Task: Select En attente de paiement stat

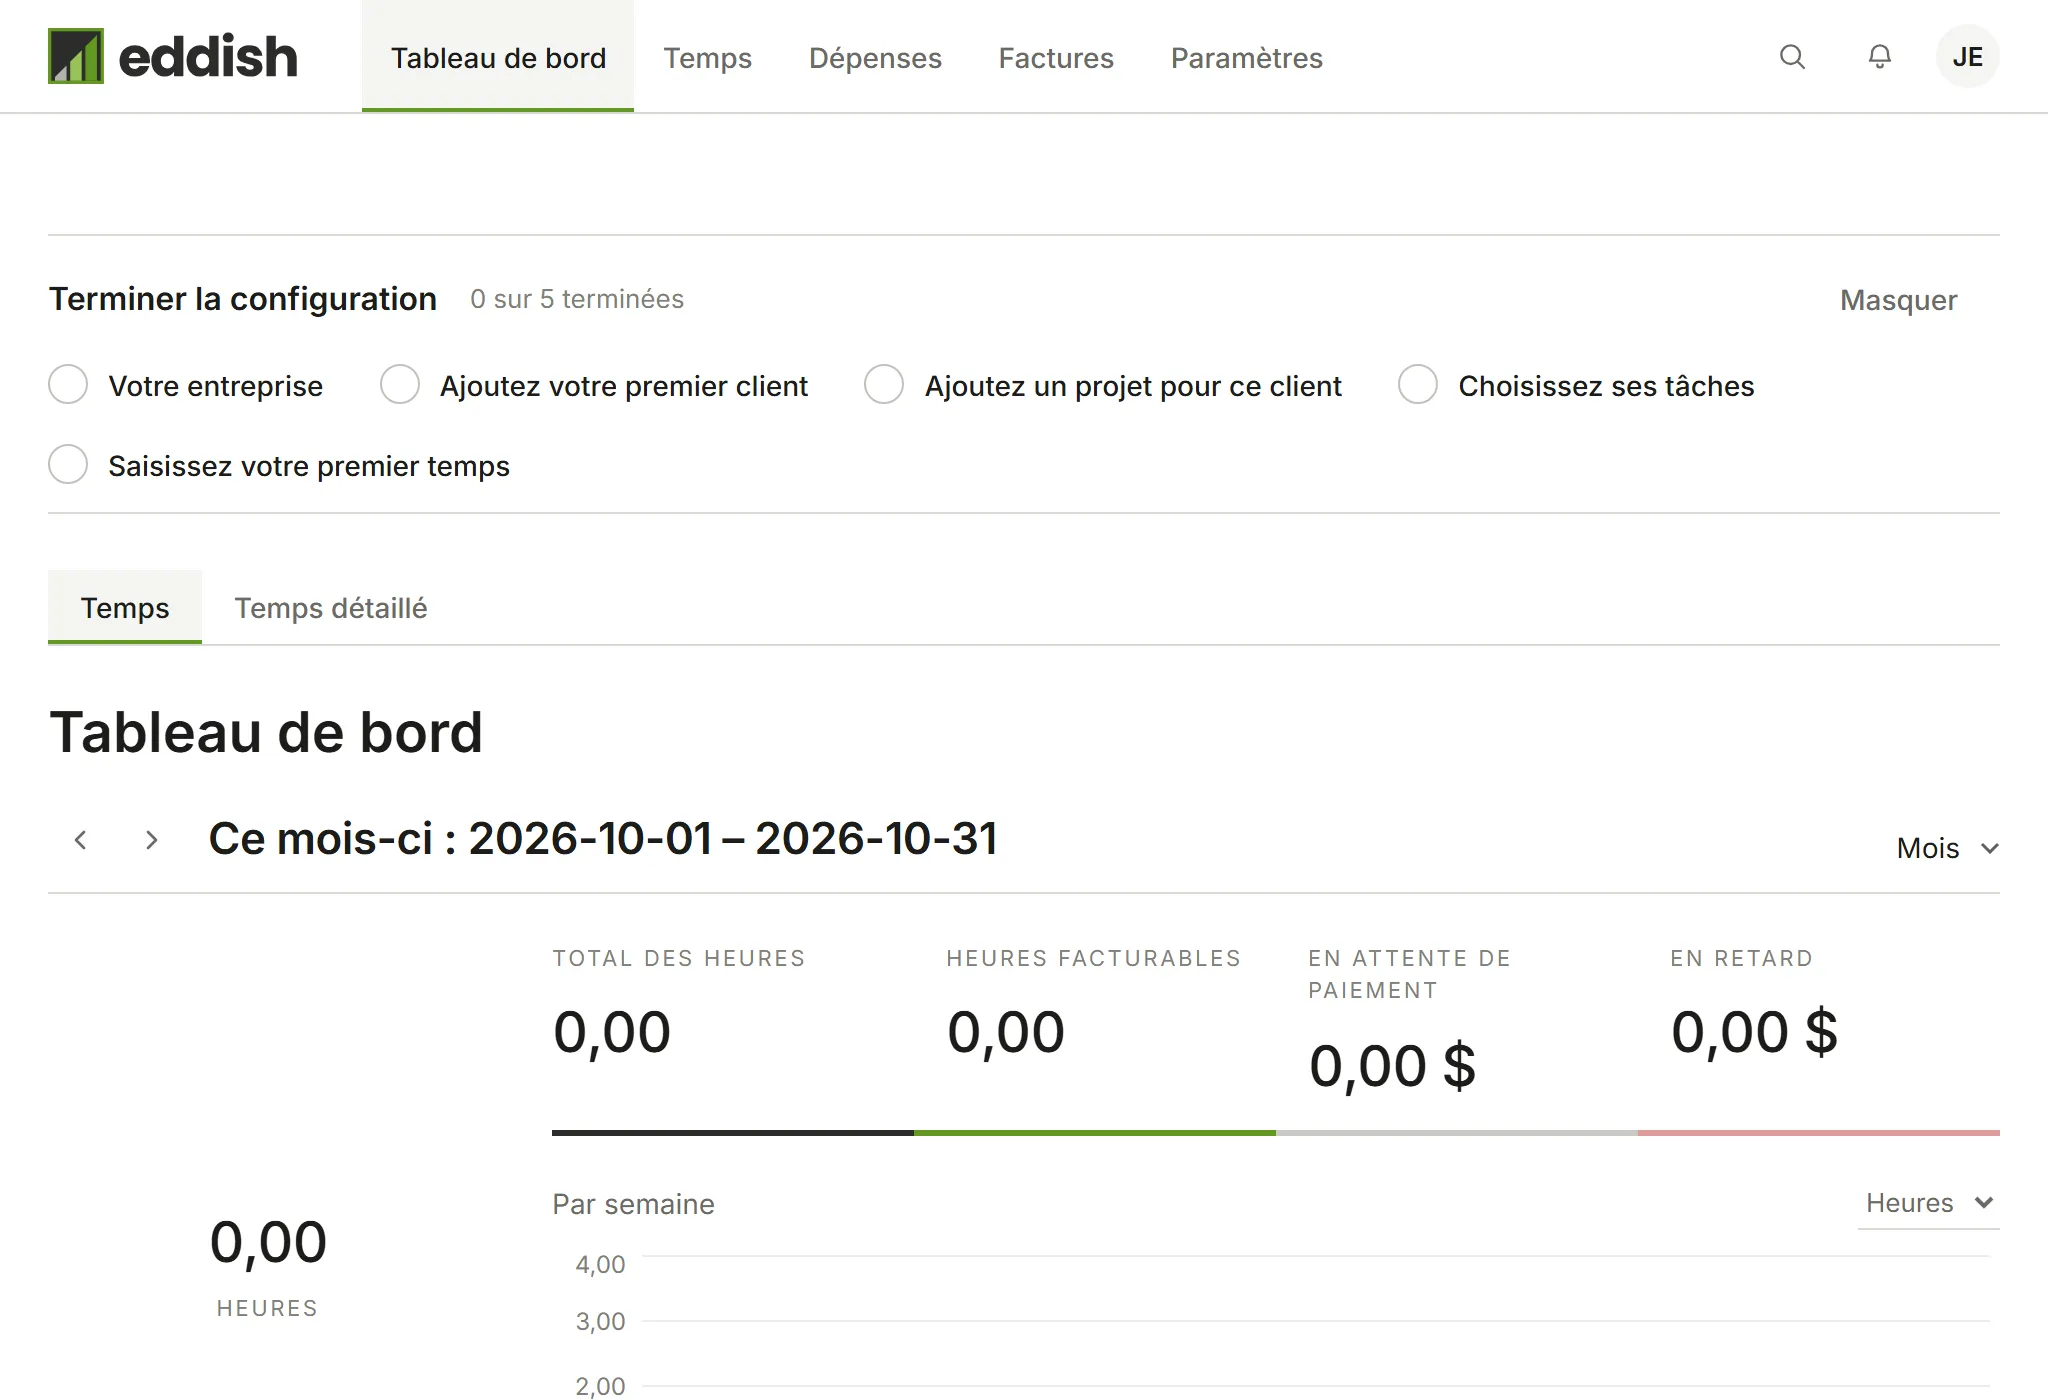Action: [1457, 1038]
